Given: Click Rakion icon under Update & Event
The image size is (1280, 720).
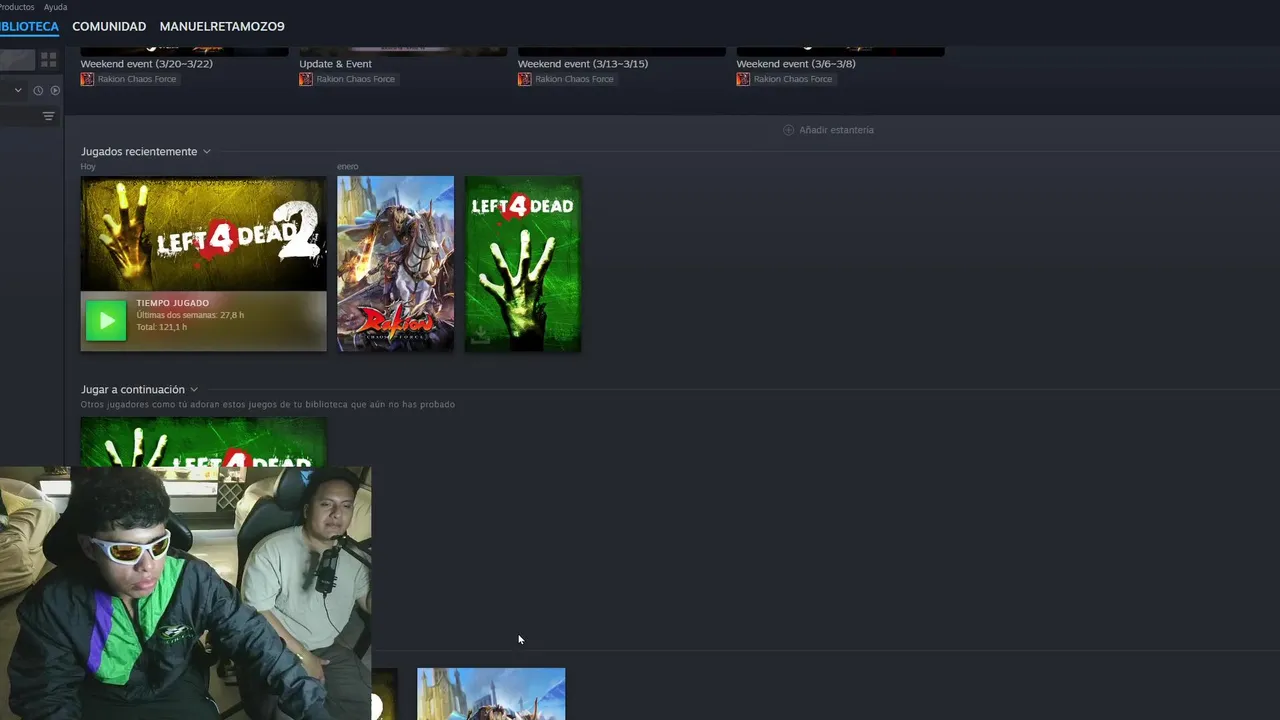Looking at the screenshot, I should coord(306,79).
